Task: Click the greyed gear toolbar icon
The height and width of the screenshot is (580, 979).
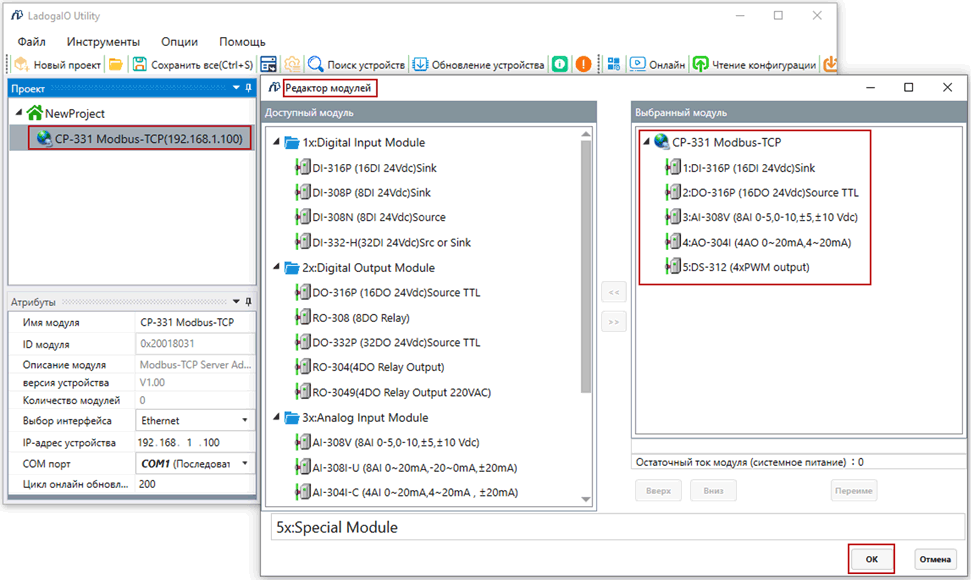Action: (x=292, y=64)
